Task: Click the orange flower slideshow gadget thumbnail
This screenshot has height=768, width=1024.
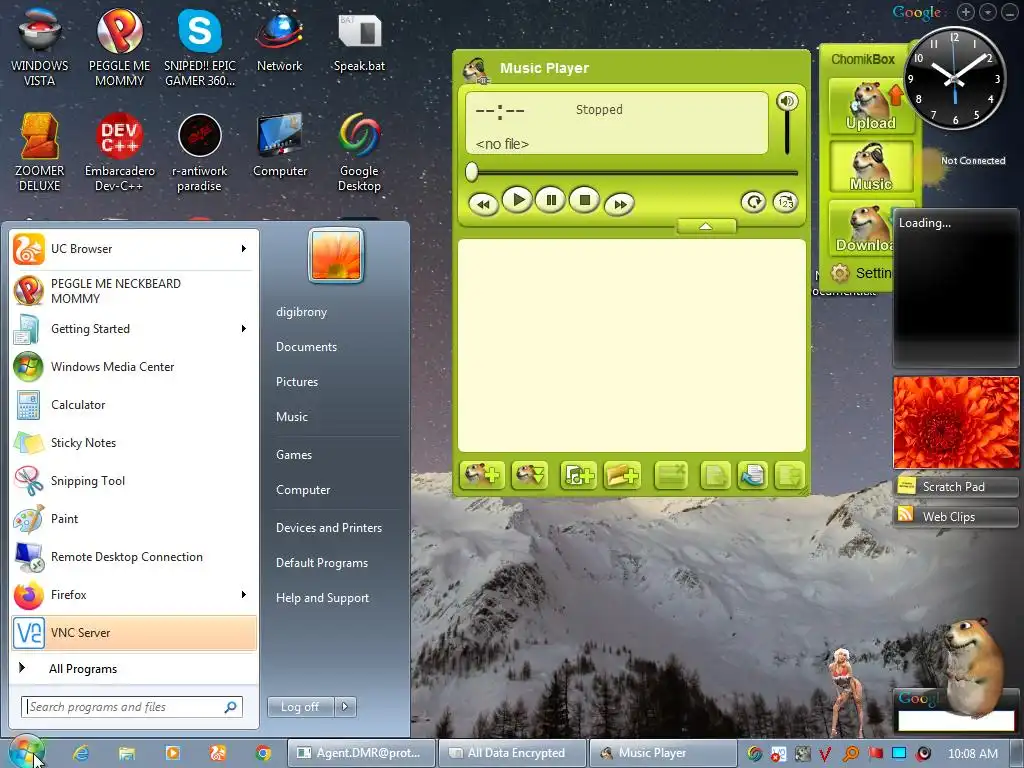Action: (956, 422)
